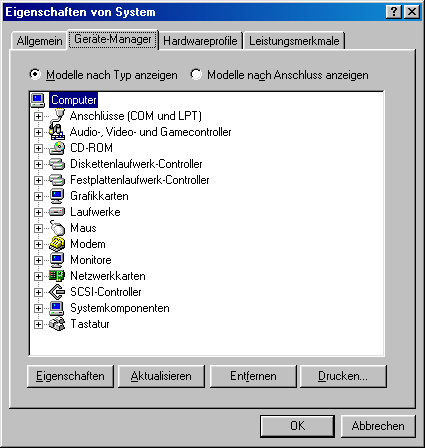Select the Maus mouse icon
Screen dimensions: 425x448
[x=57, y=228]
